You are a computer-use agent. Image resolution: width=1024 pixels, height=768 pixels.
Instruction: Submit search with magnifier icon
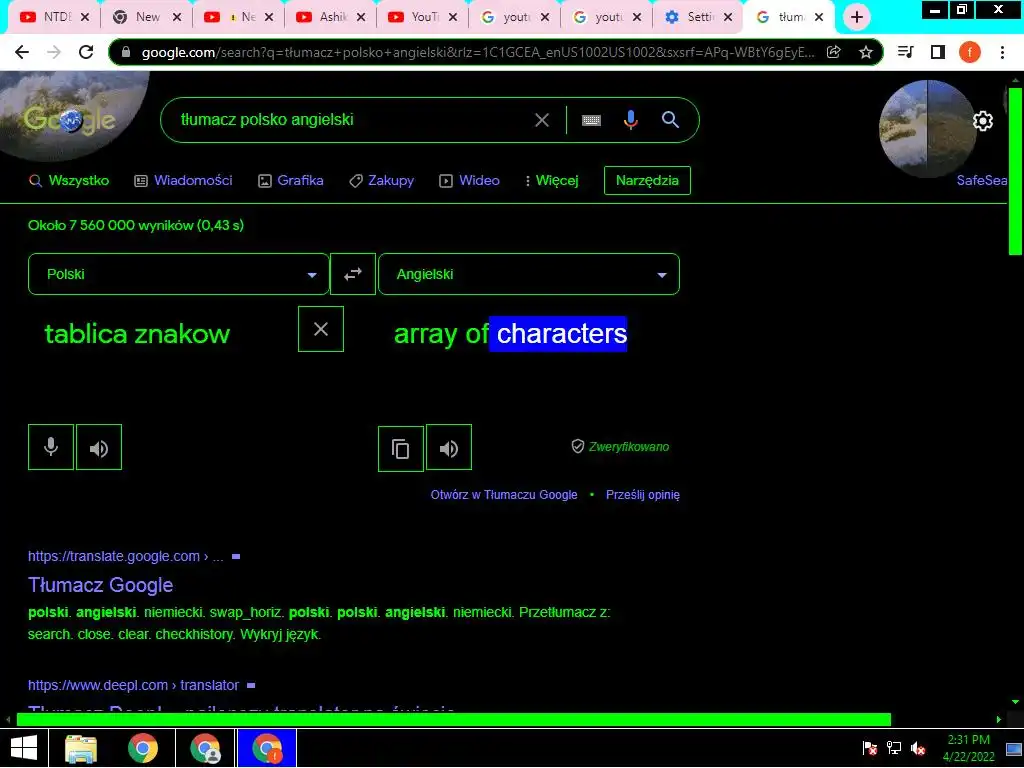(670, 120)
